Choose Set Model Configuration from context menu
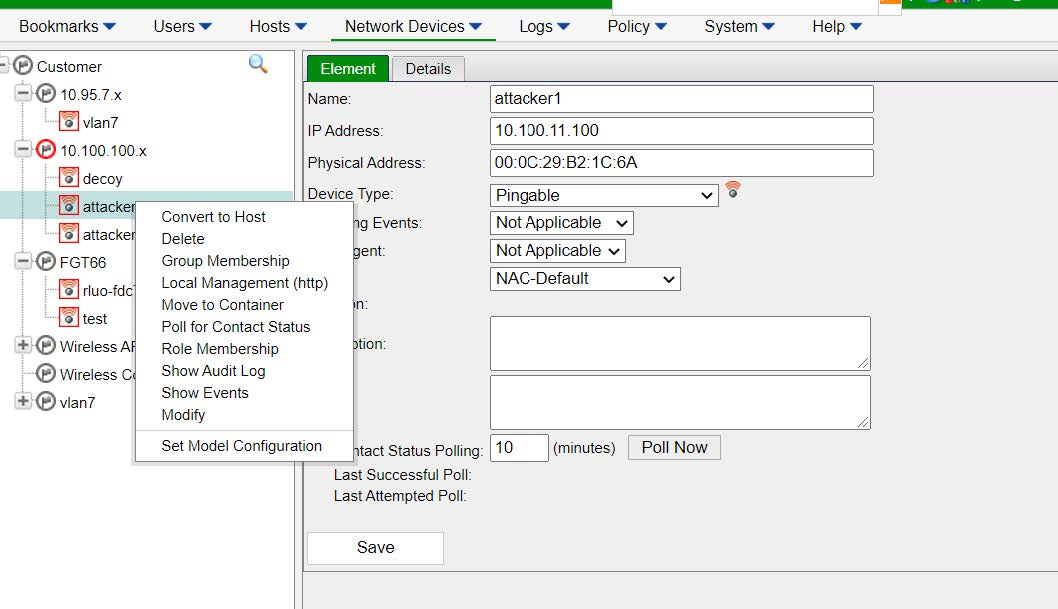The height and width of the screenshot is (609, 1058). [241, 445]
